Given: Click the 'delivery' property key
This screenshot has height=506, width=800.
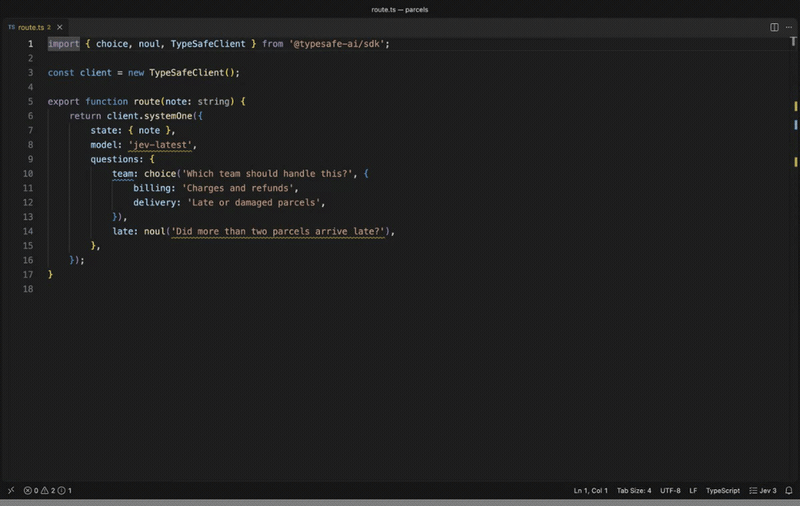Looking at the screenshot, I should 155,203.
